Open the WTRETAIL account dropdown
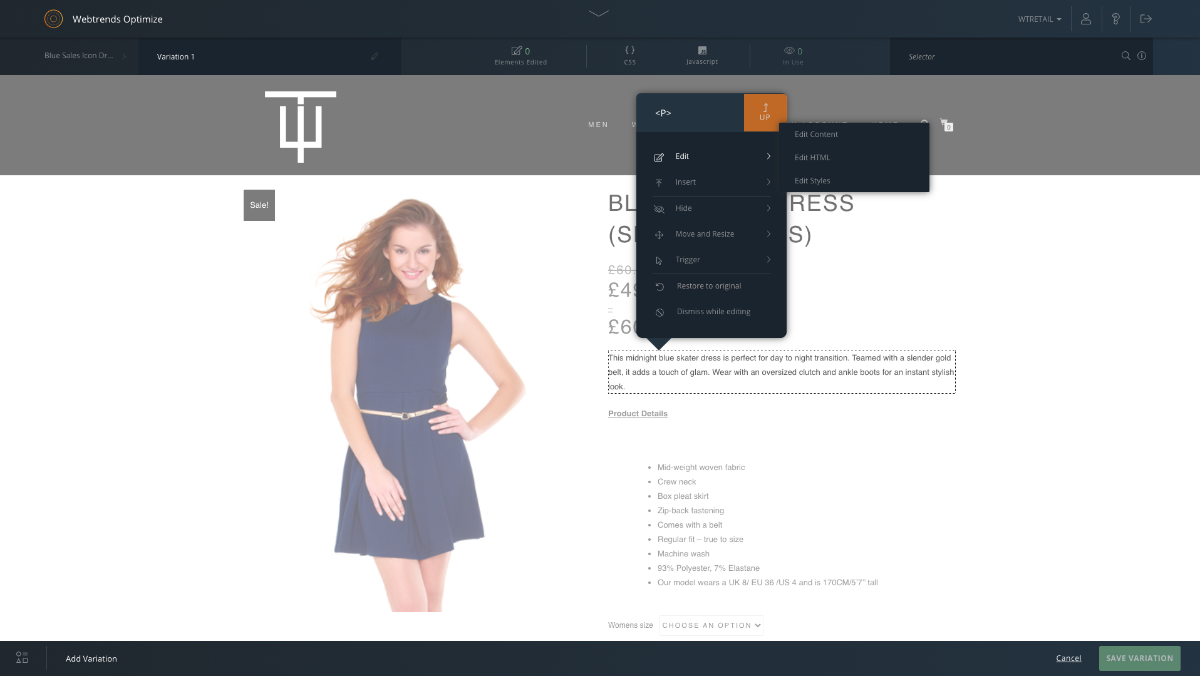This screenshot has height=676, width=1200. [1039, 19]
